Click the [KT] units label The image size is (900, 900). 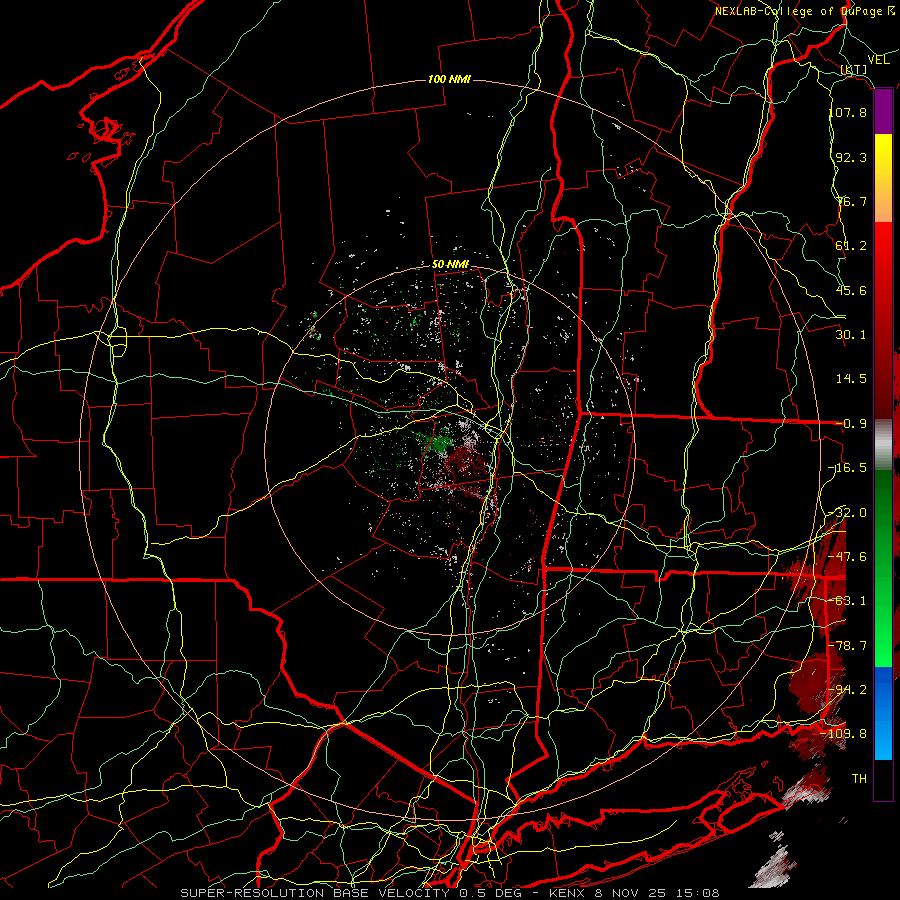[x=854, y=69]
